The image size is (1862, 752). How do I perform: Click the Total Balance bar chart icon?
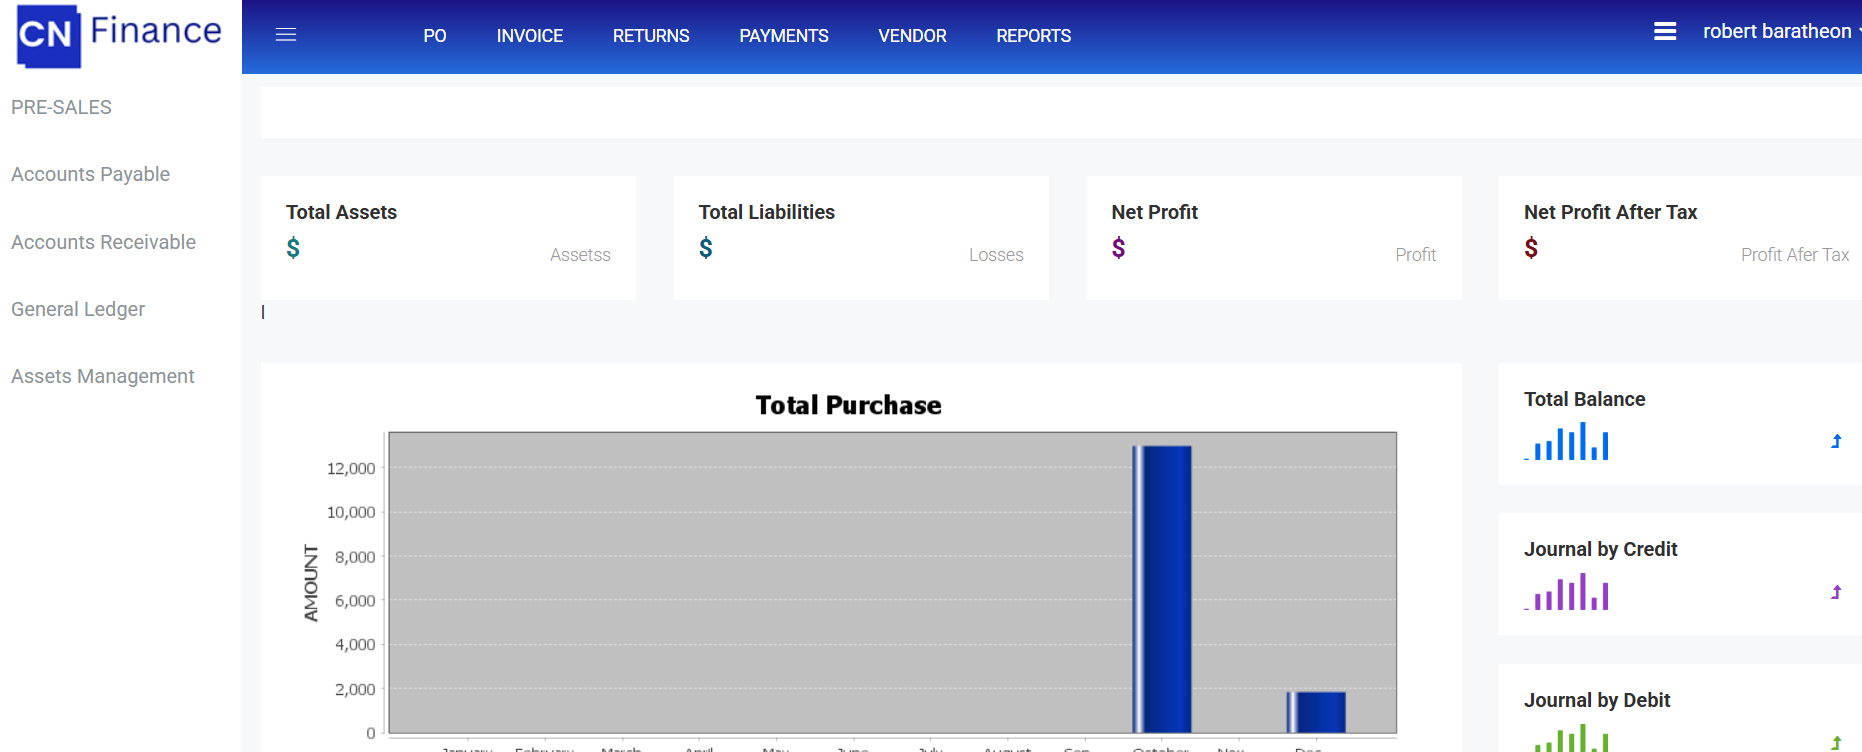point(1569,442)
